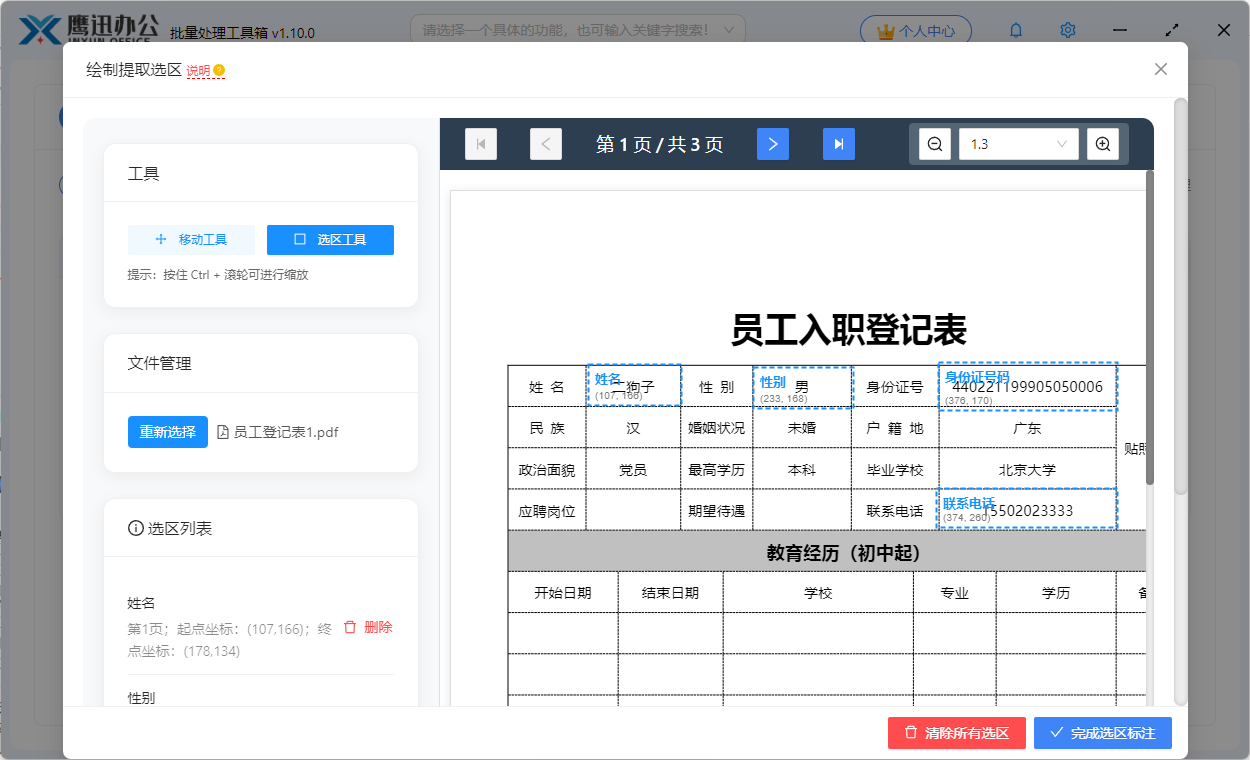
Task: Close the 绘制提取选区 dialog
Action: coord(1161,69)
